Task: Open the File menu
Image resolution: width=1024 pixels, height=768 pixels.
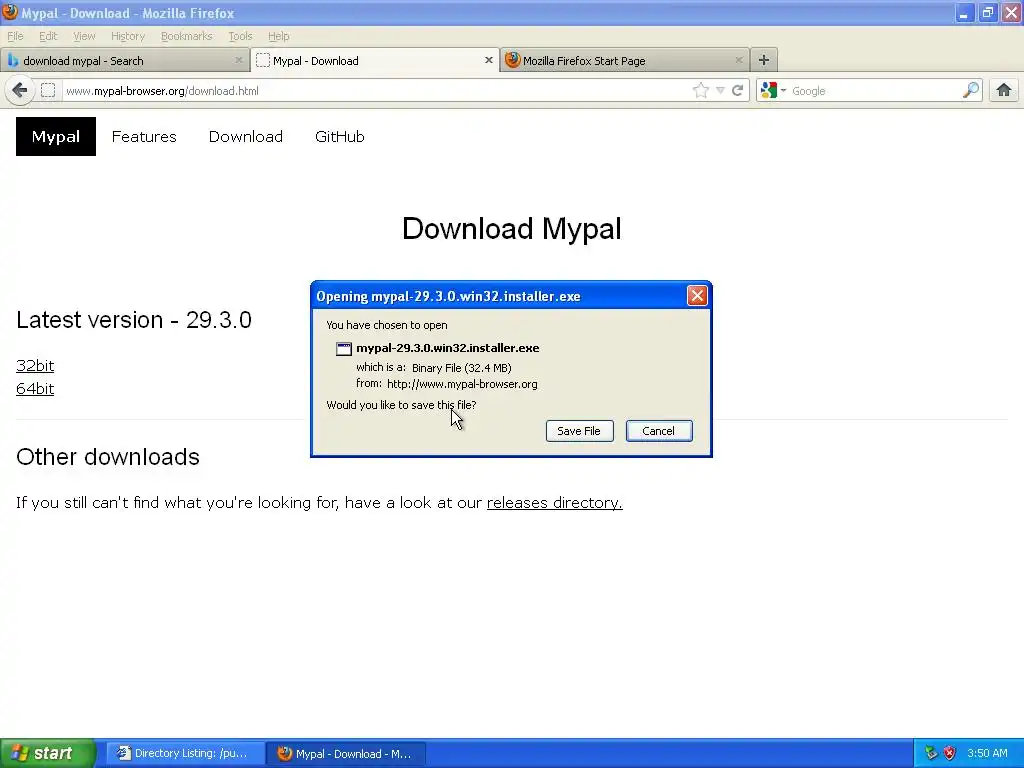Action: [15, 36]
